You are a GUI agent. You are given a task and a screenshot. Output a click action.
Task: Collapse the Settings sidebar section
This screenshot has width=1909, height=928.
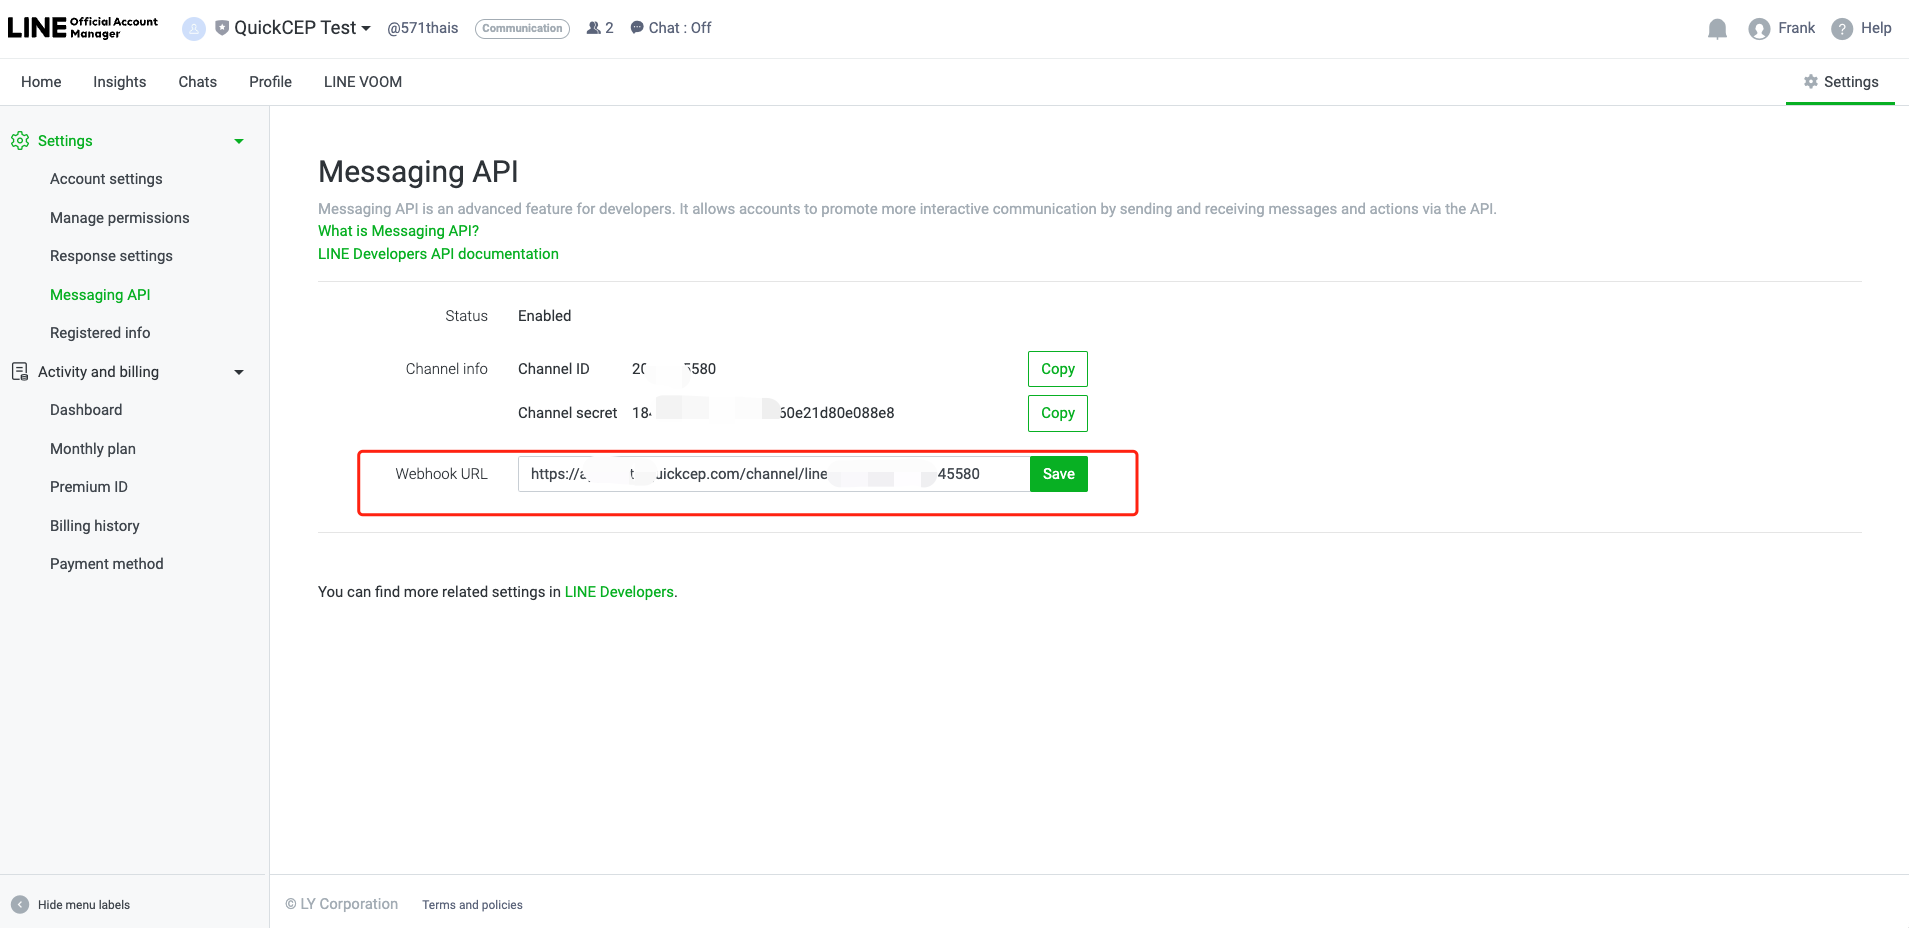(239, 141)
